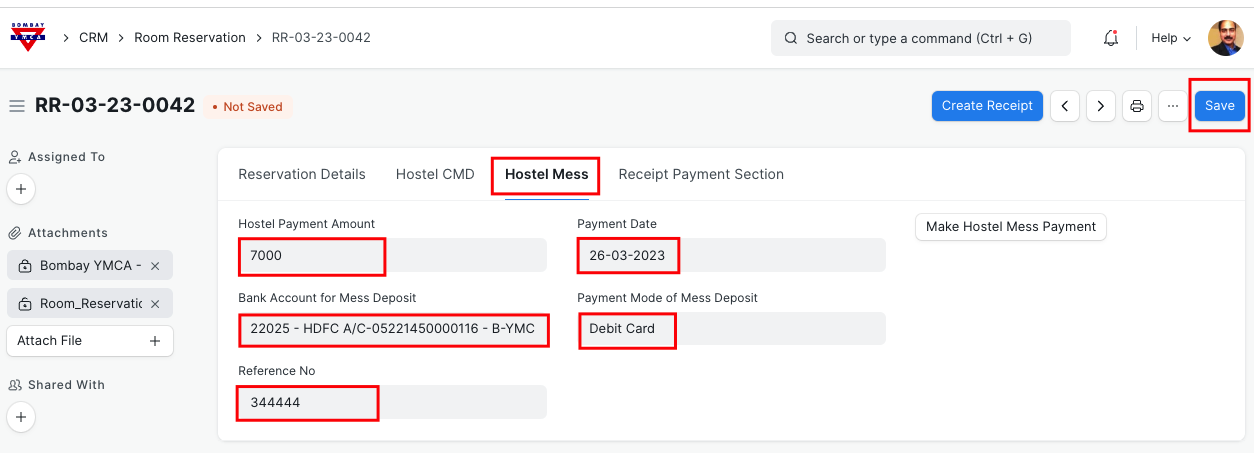Add an assignee with the plus button
Viewport: 1254px width, 453px height.
point(22,188)
